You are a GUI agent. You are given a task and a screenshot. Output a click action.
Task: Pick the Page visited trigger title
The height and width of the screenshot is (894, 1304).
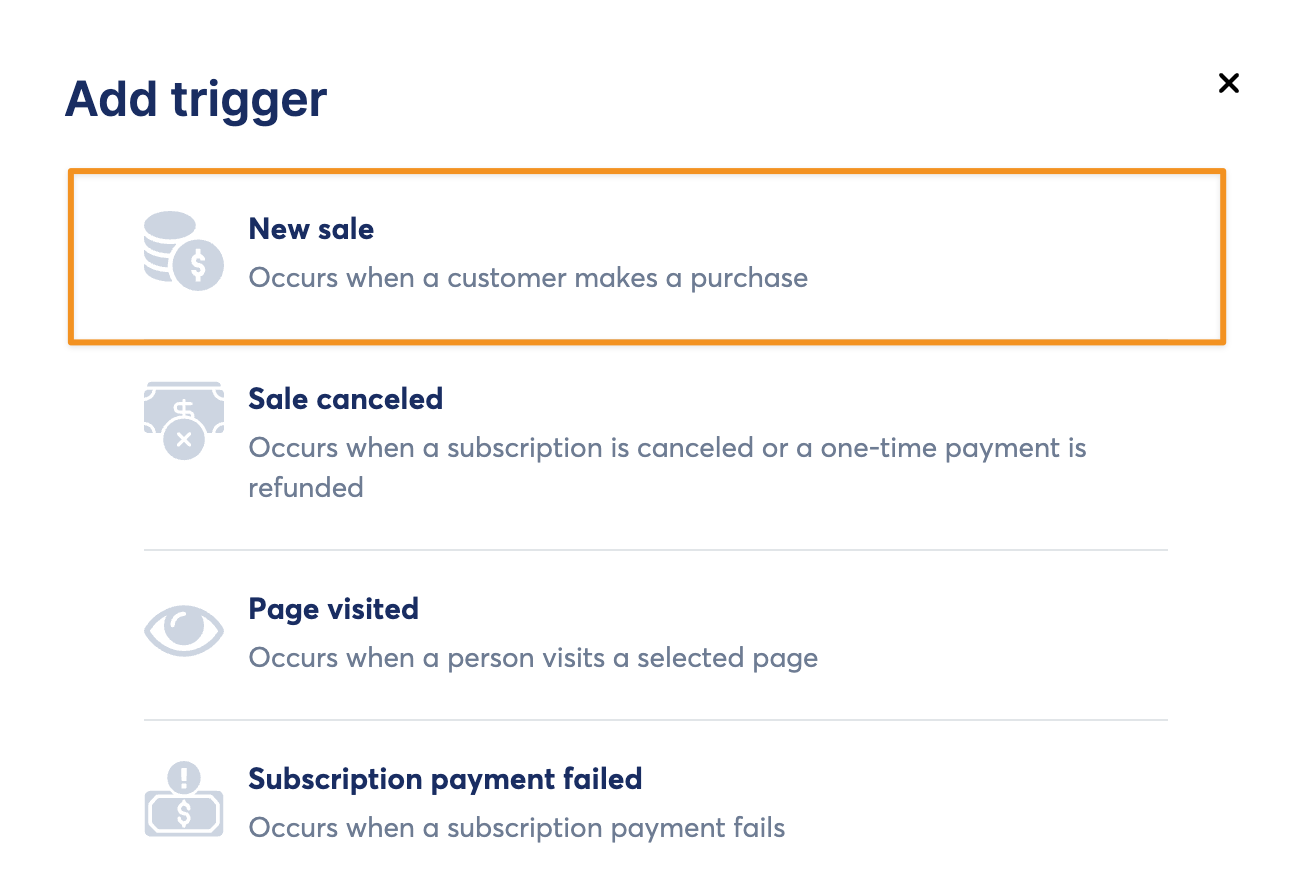[x=333, y=609]
